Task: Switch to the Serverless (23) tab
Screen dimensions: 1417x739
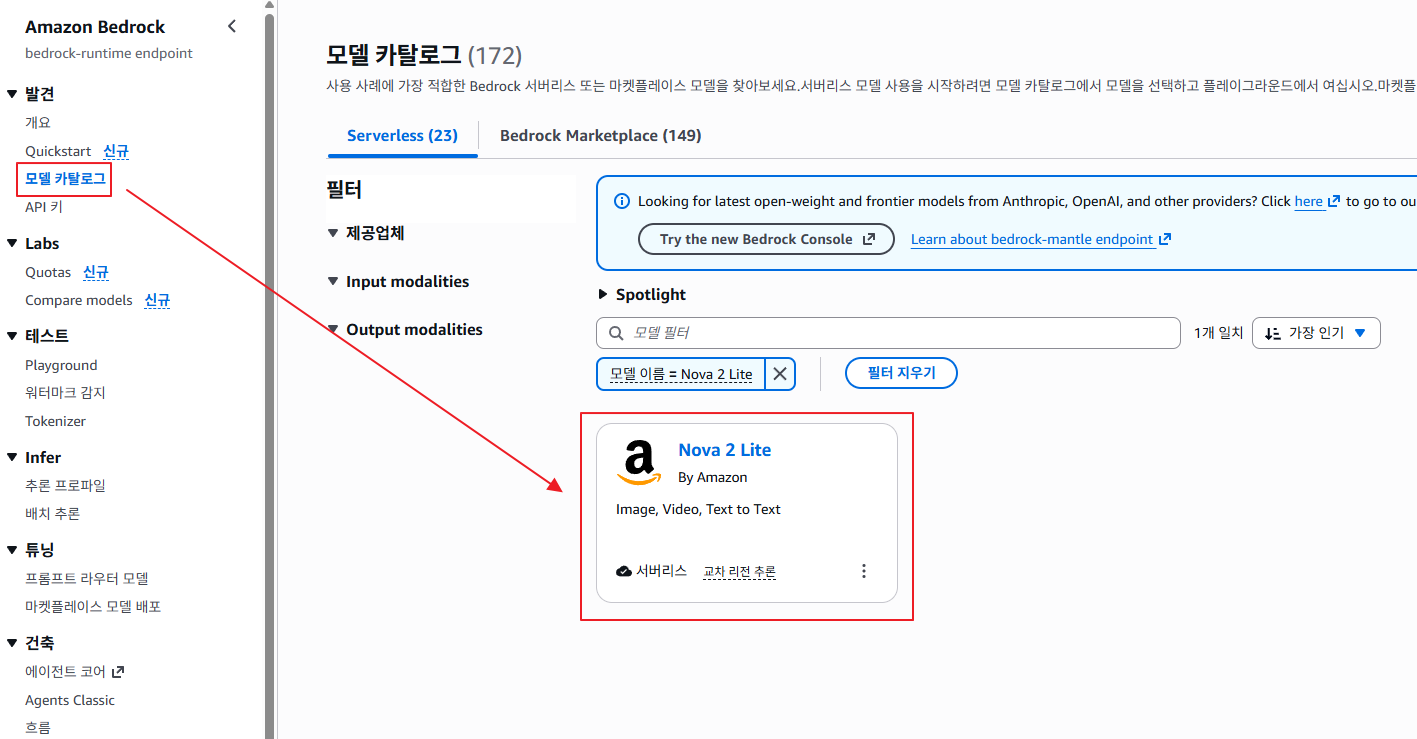Action: [x=402, y=135]
